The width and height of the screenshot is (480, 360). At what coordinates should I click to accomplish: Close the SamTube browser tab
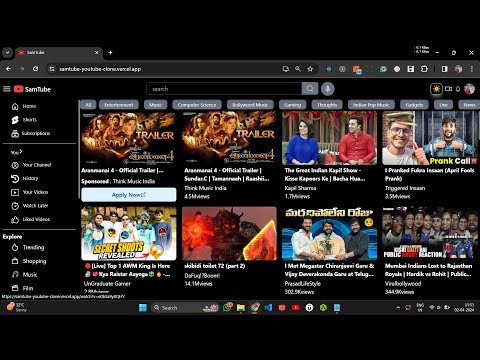click(97, 52)
